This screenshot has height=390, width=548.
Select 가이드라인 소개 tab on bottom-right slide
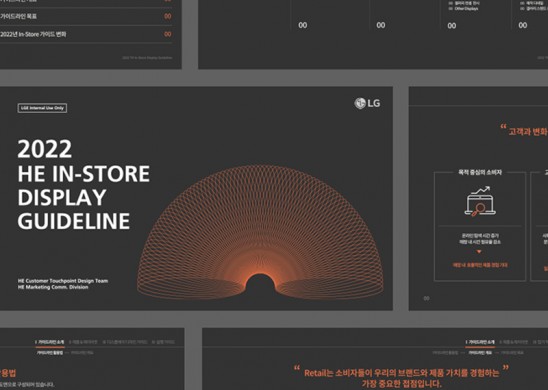coord(480,342)
